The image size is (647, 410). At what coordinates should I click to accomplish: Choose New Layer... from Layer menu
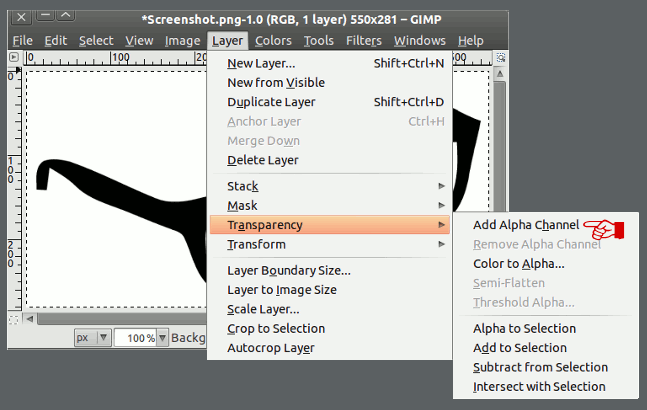tap(329, 64)
